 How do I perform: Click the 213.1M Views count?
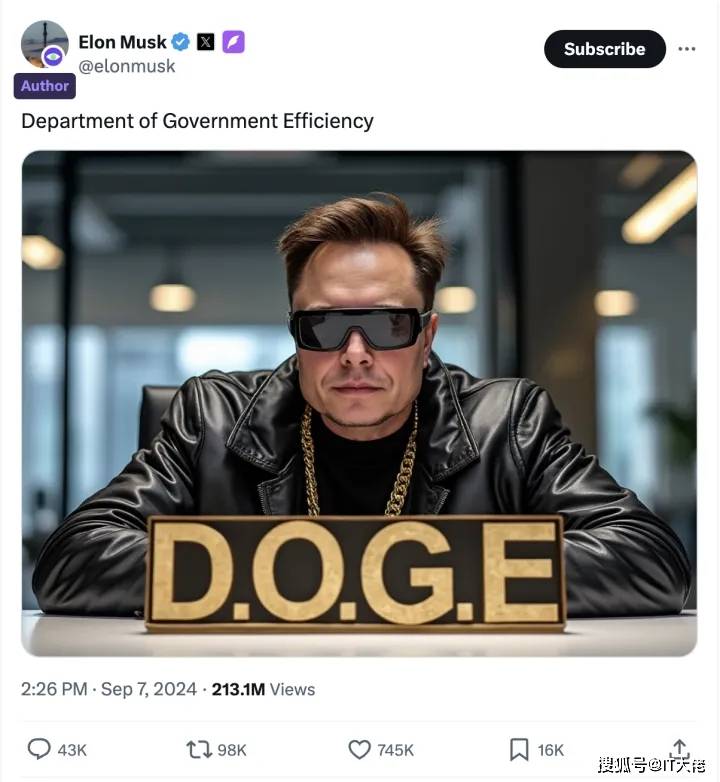tap(263, 689)
